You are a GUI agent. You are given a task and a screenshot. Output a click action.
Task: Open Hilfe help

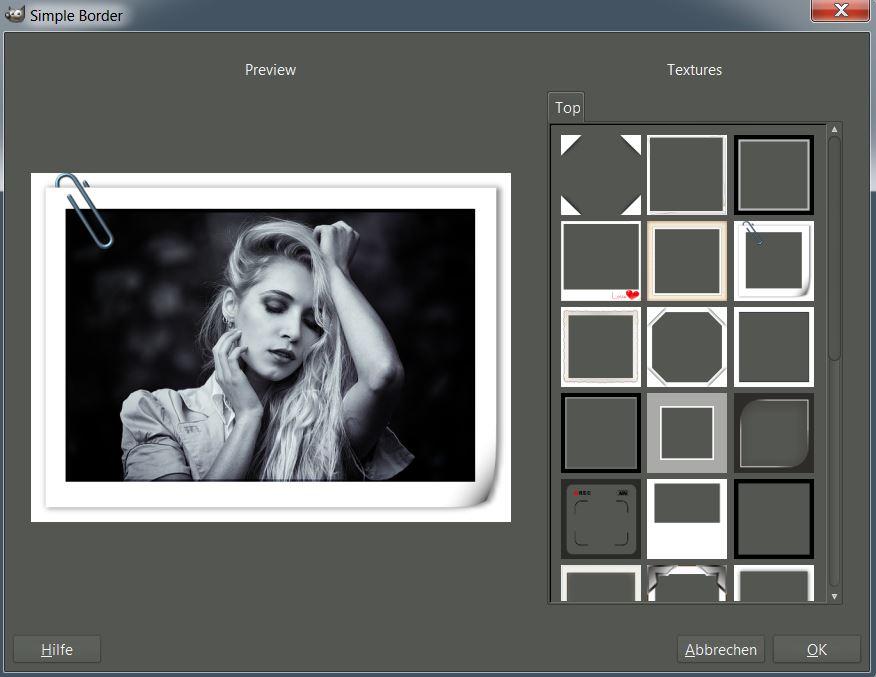point(57,650)
